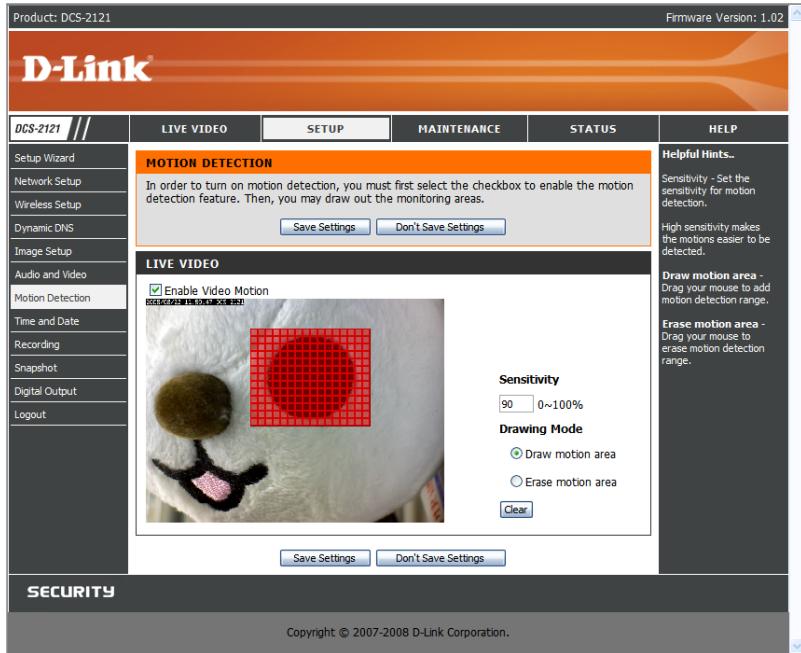This screenshot has height=653, width=801.
Task: Click the top Don't Save Settings button
Action: pyautogui.click(x=440, y=227)
